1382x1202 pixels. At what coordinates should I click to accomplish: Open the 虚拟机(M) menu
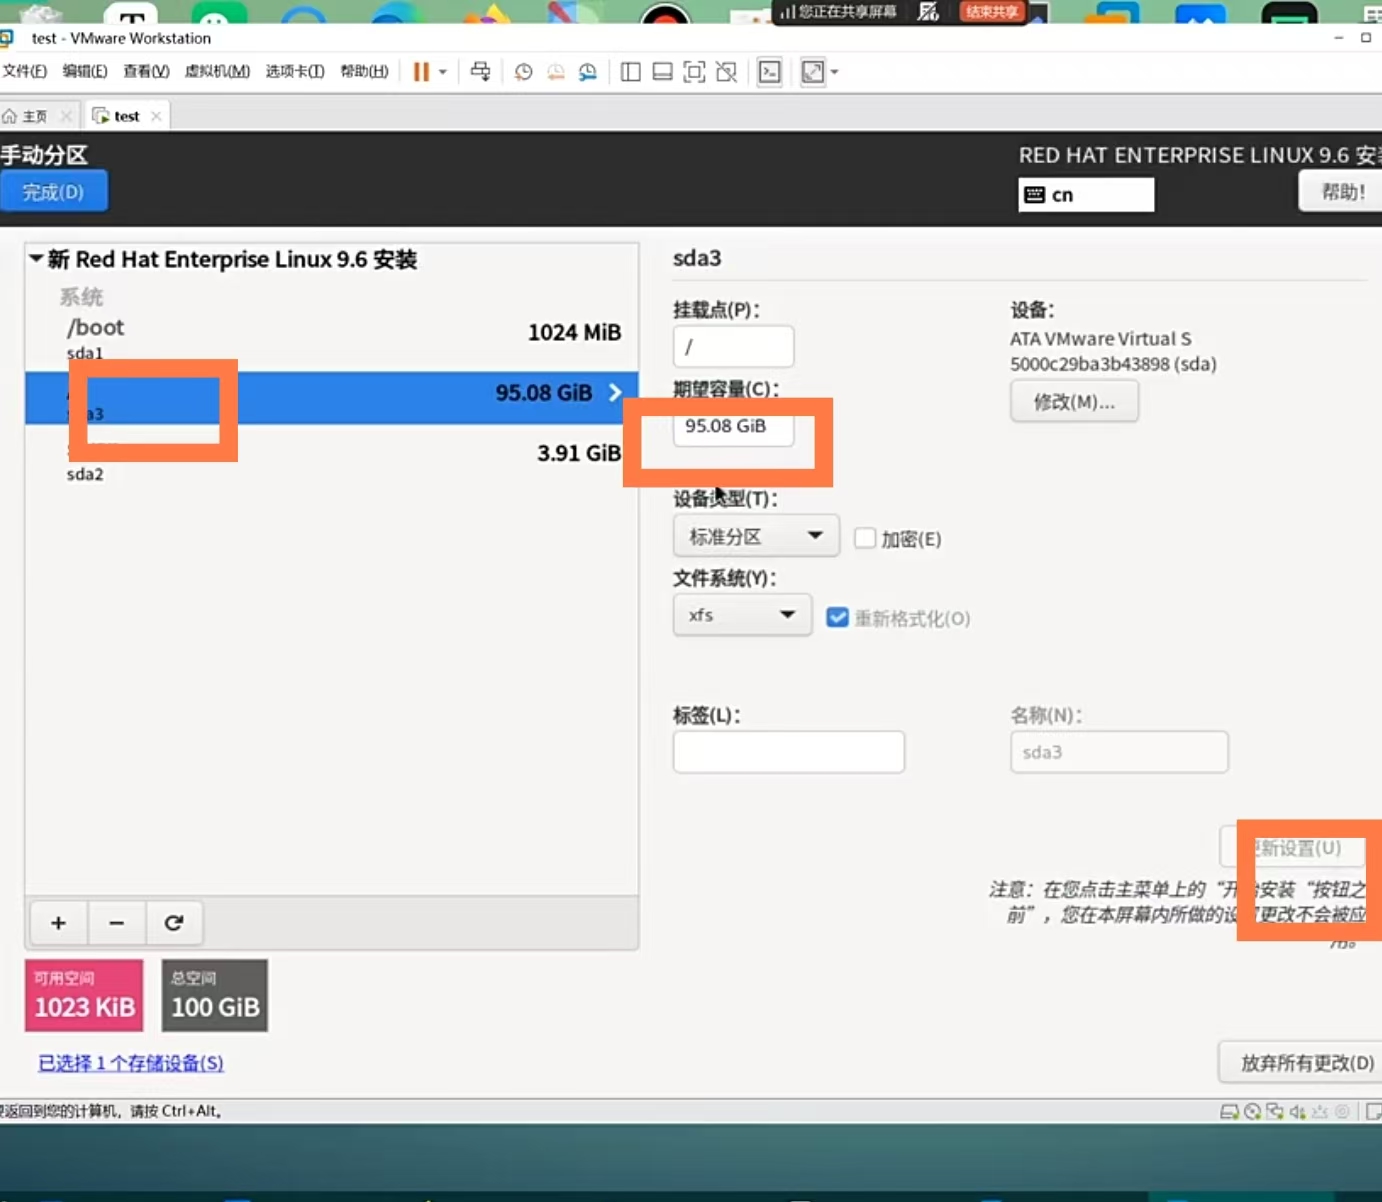[217, 71]
